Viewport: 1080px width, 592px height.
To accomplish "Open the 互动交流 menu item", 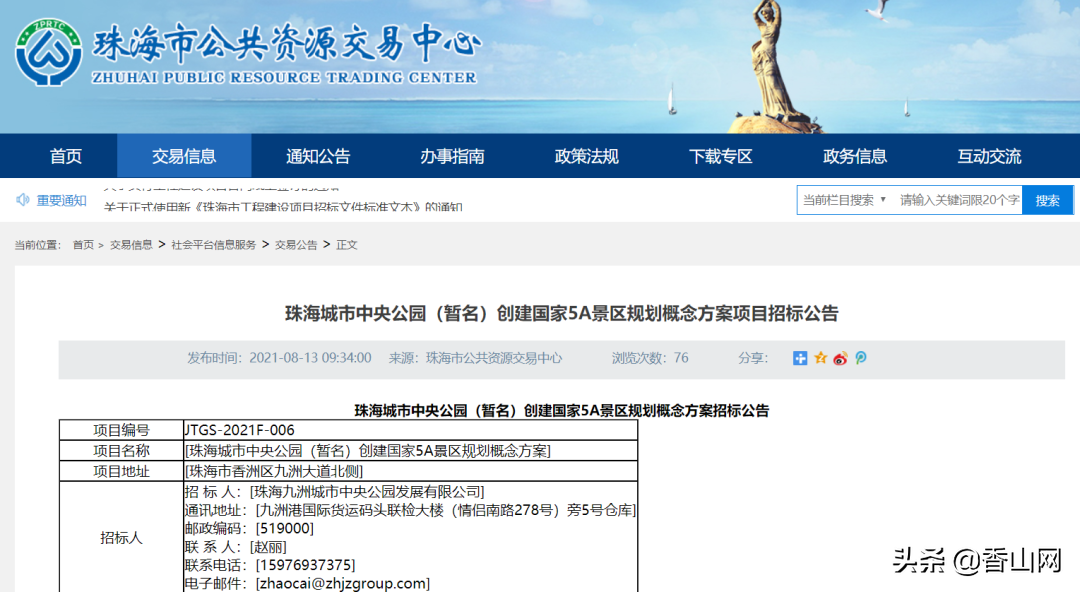I will [x=989, y=156].
